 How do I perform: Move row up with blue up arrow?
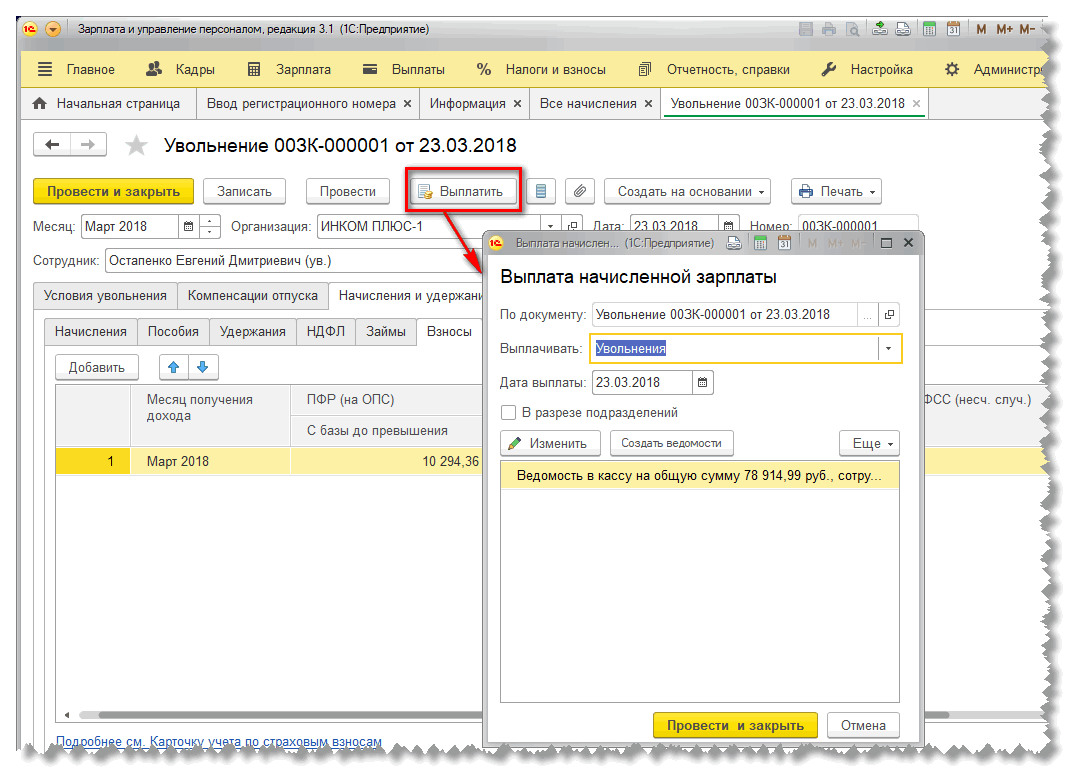[x=174, y=367]
